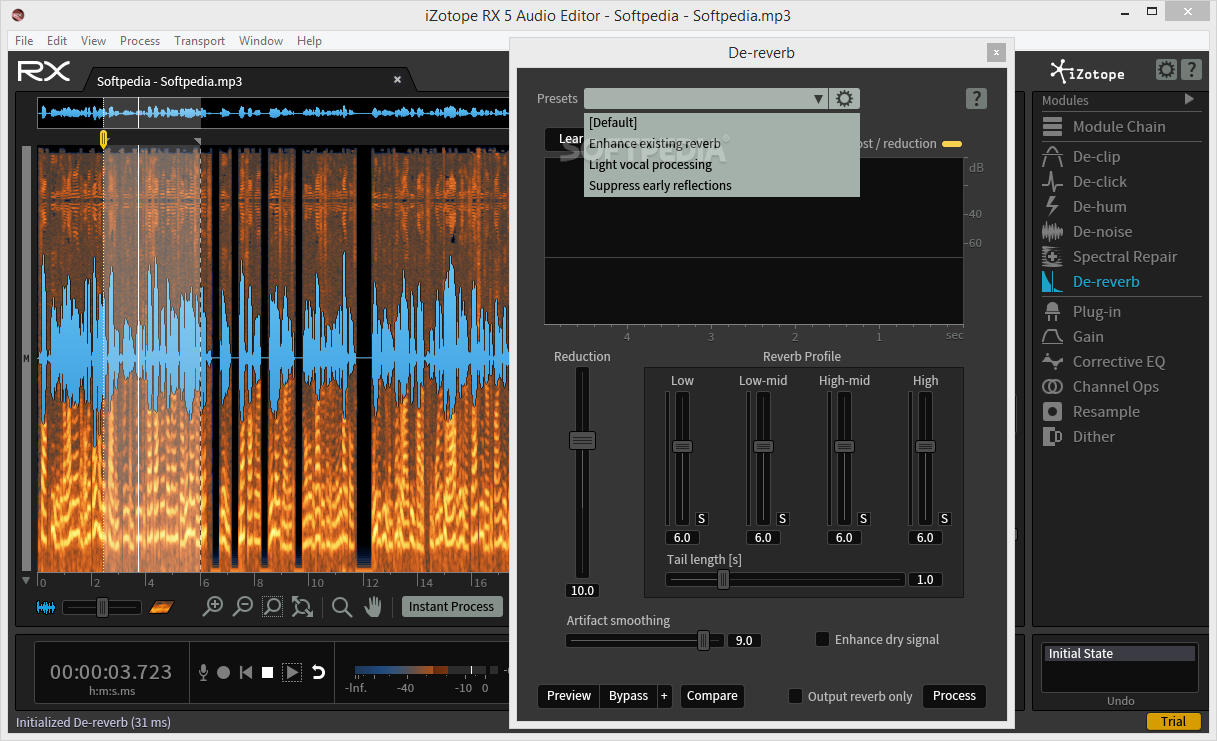The image size is (1217, 741).
Task: Open preset options gear in De-reverb
Action: pyautogui.click(x=844, y=98)
